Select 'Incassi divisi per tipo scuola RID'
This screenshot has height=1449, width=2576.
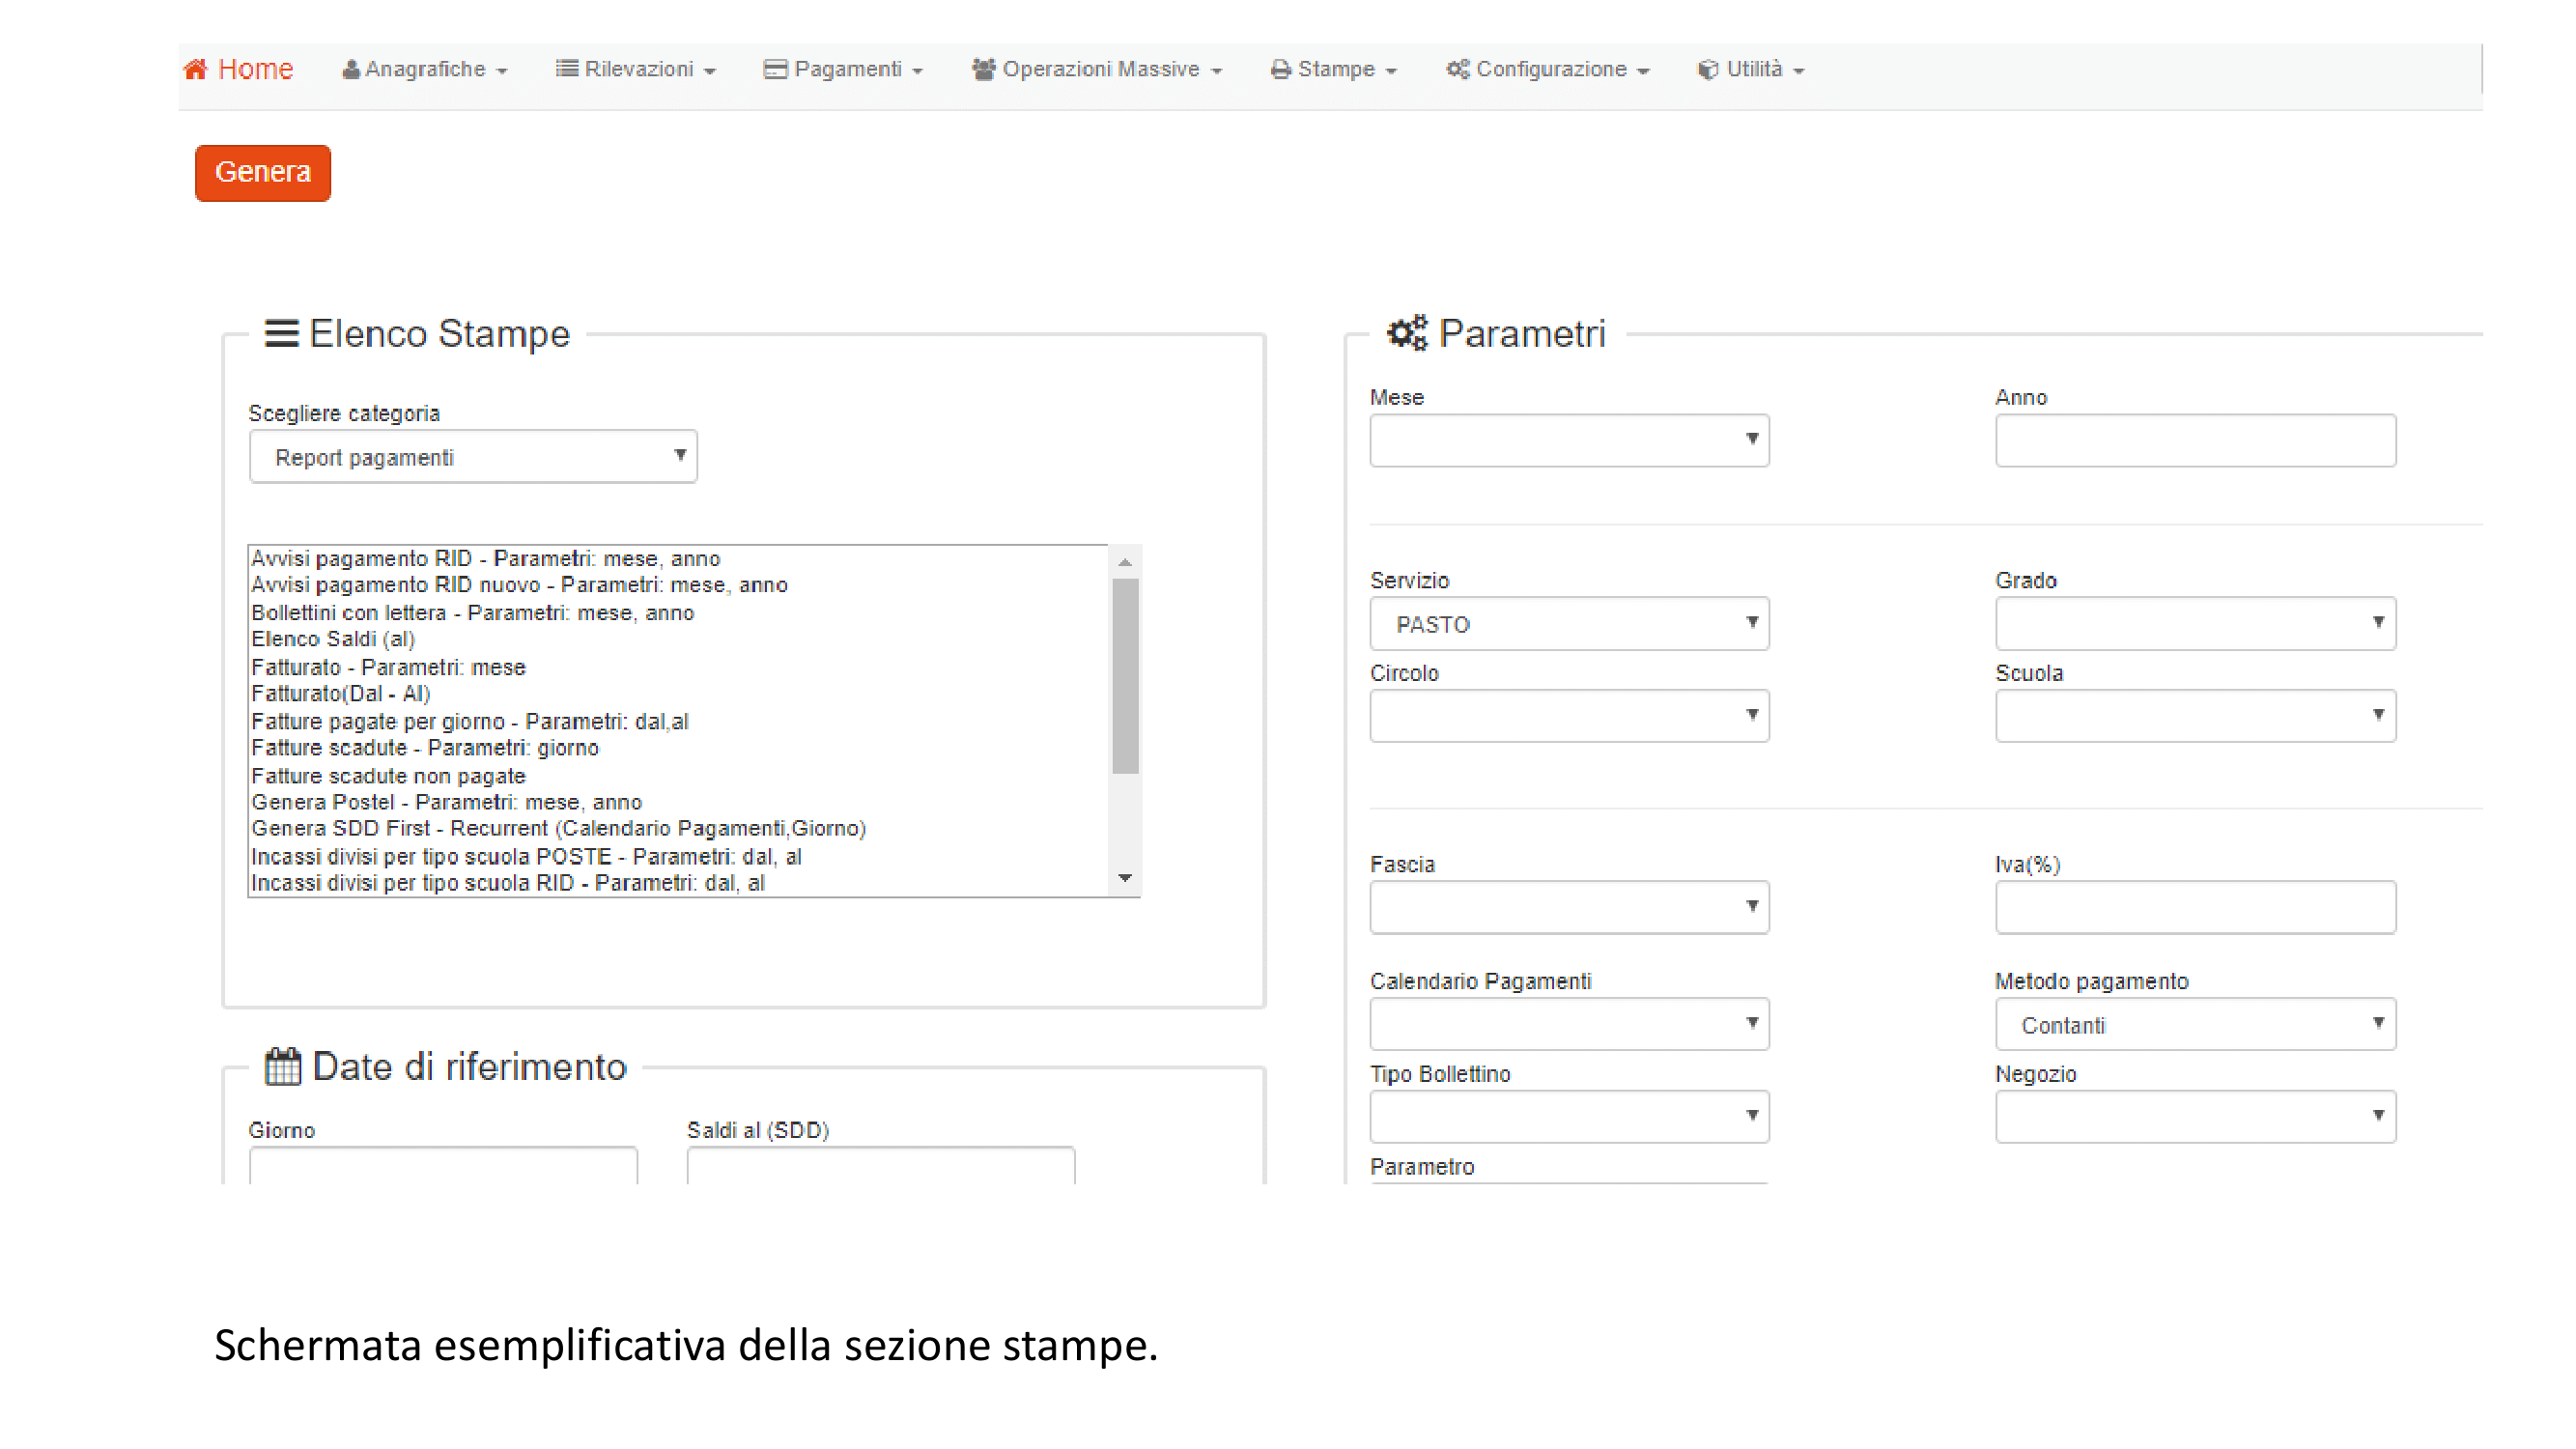[508, 883]
